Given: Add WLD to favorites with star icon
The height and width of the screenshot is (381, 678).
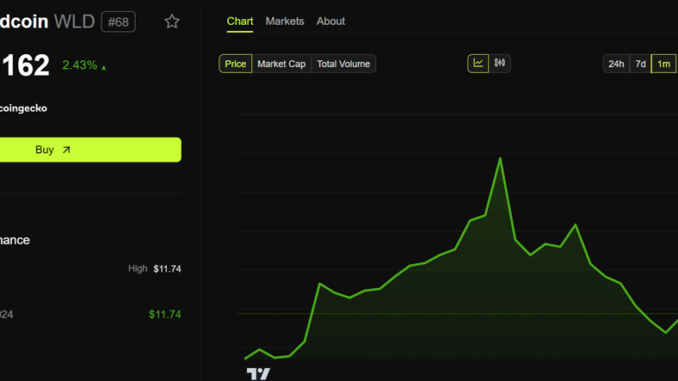Looking at the screenshot, I should pos(172,22).
